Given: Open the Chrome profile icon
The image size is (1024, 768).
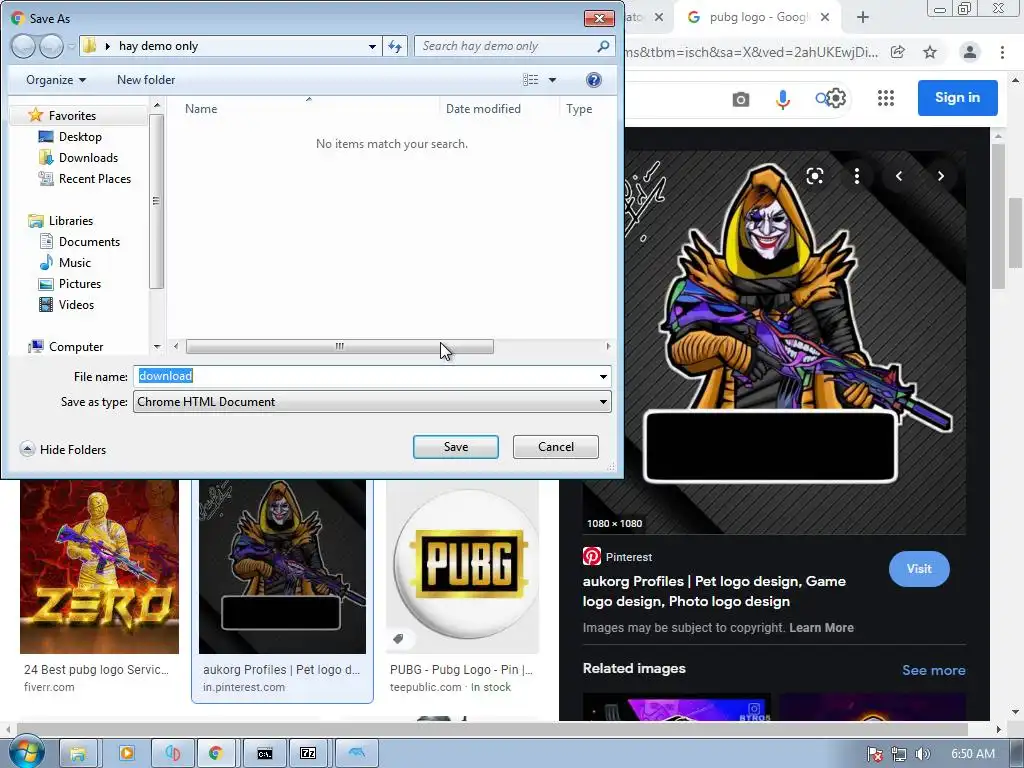Looking at the screenshot, I should pos(970,52).
